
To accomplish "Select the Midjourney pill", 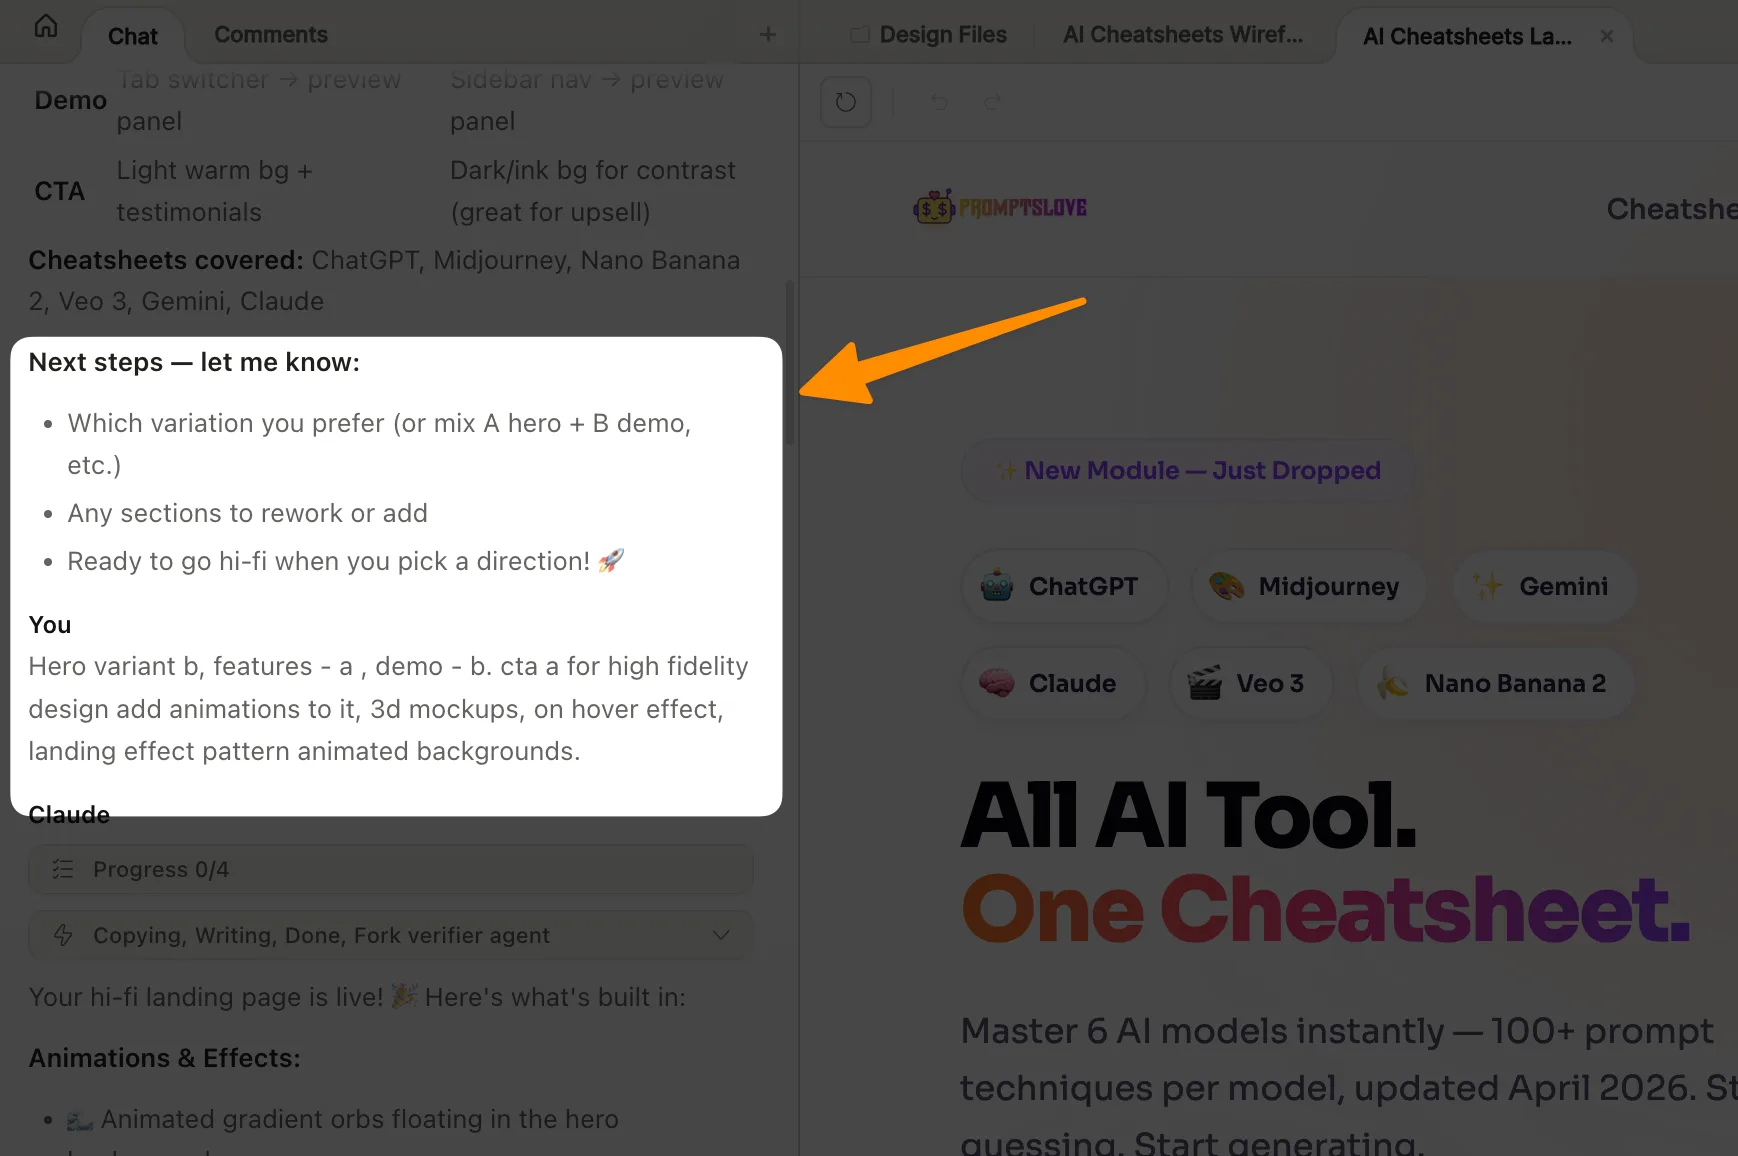I will tap(1306, 587).
